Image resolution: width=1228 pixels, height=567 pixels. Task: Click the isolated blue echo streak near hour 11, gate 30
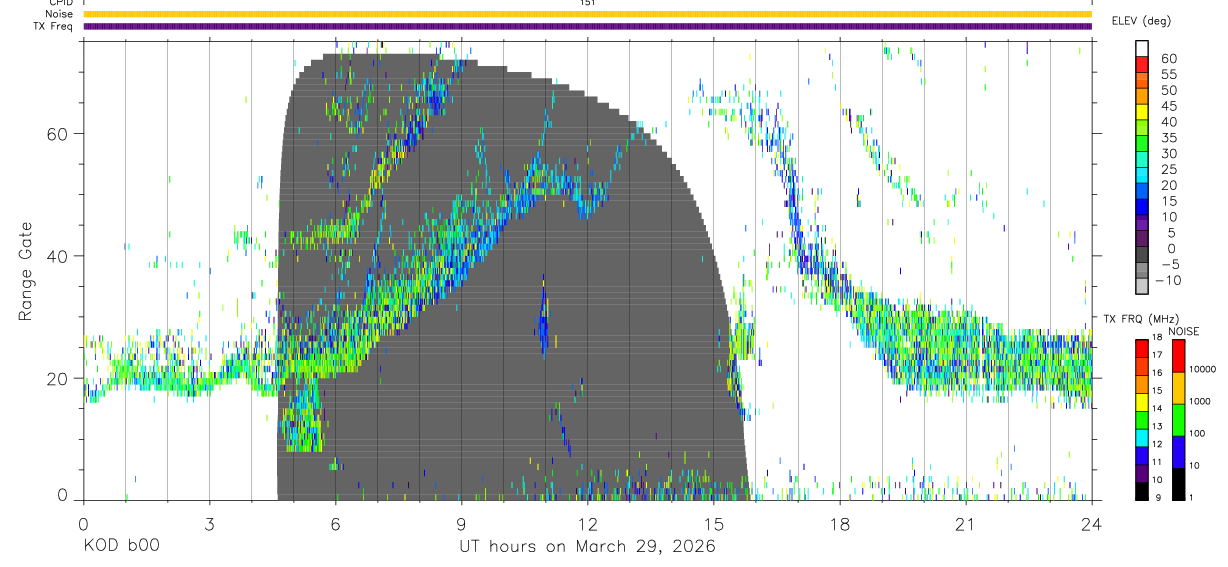[544, 318]
